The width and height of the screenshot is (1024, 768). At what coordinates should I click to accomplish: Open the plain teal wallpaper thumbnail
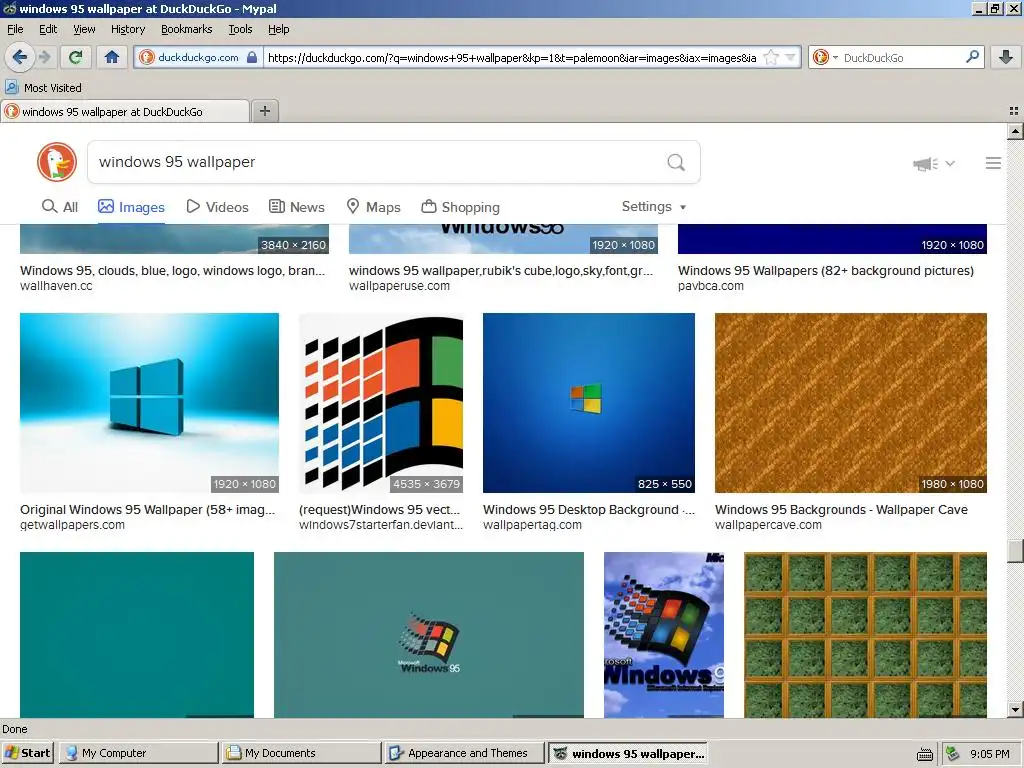tap(137, 635)
